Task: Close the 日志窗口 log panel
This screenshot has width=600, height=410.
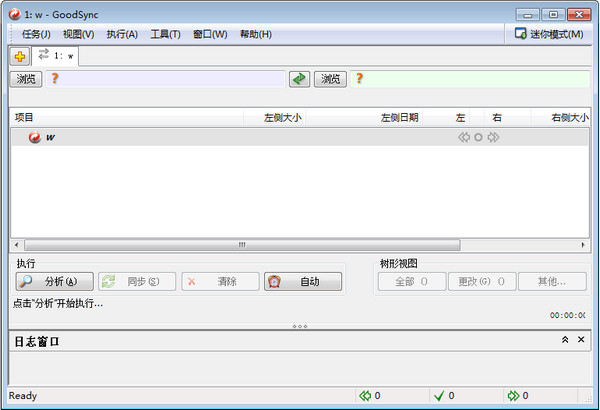Action: pyautogui.click(x=581, y=340)
